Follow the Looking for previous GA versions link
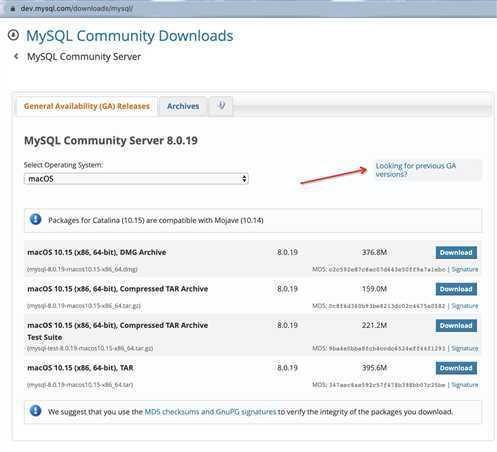This screenshot has height=452, width=497. point(415,170)
